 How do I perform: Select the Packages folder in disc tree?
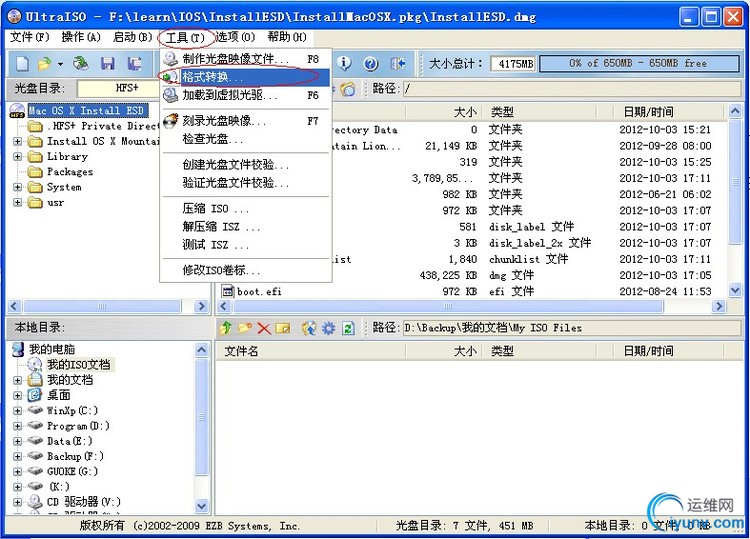(70, 172)
